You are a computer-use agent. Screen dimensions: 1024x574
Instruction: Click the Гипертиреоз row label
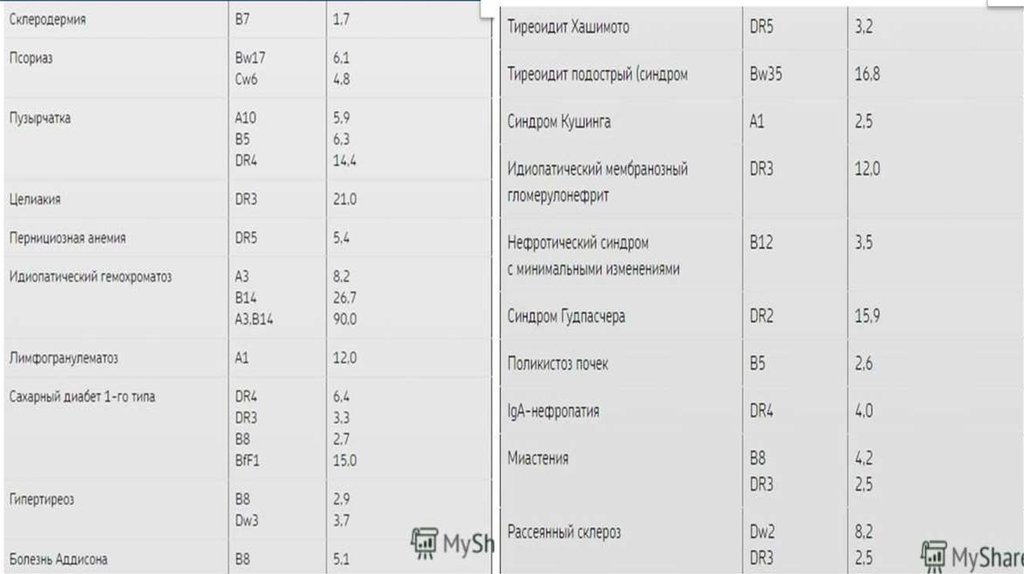(42, 497)
